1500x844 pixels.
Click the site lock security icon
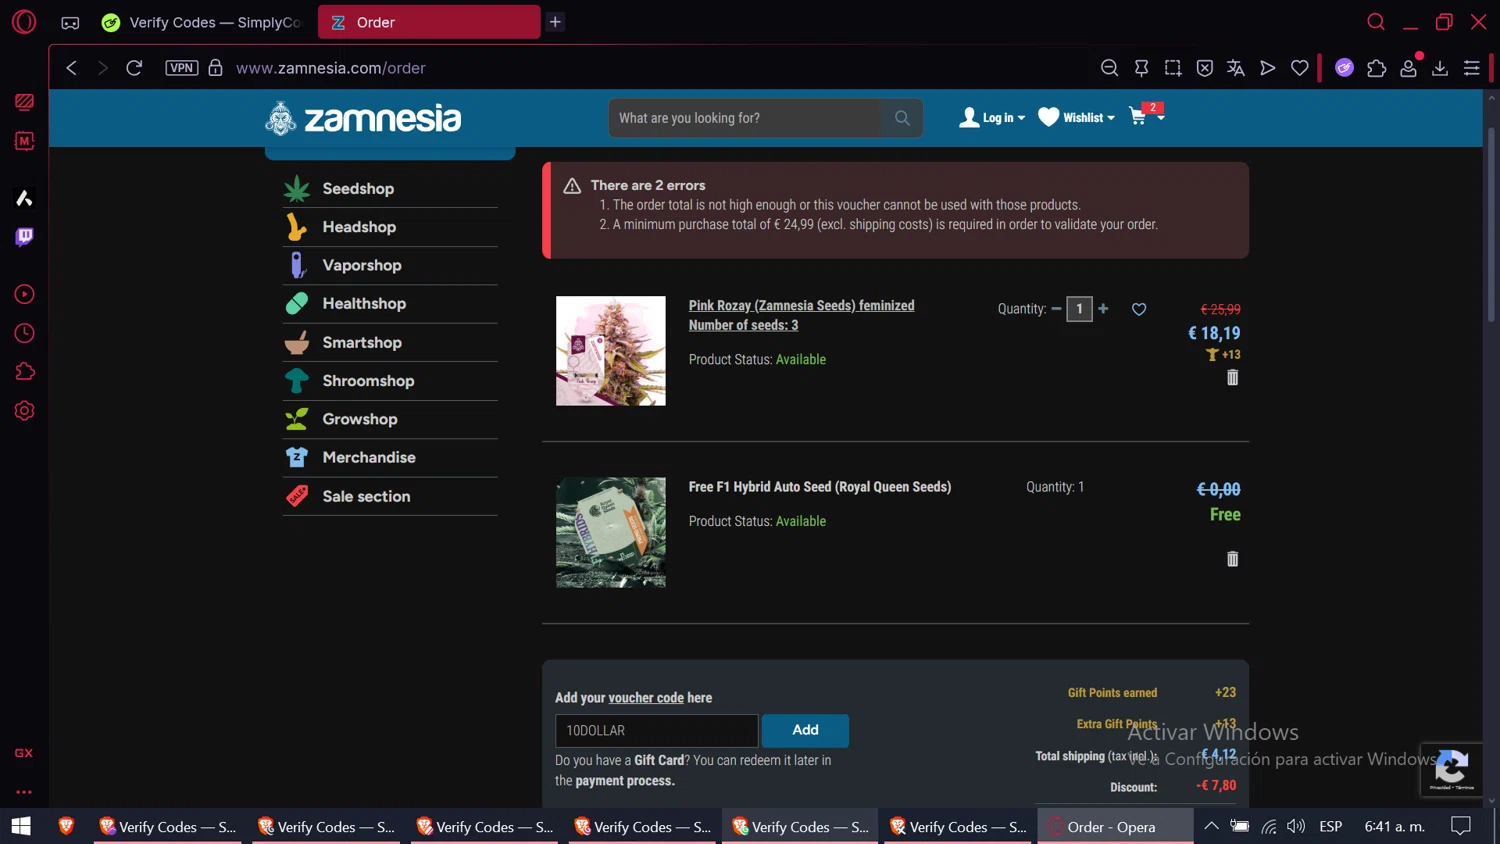[x=215, y=68]
